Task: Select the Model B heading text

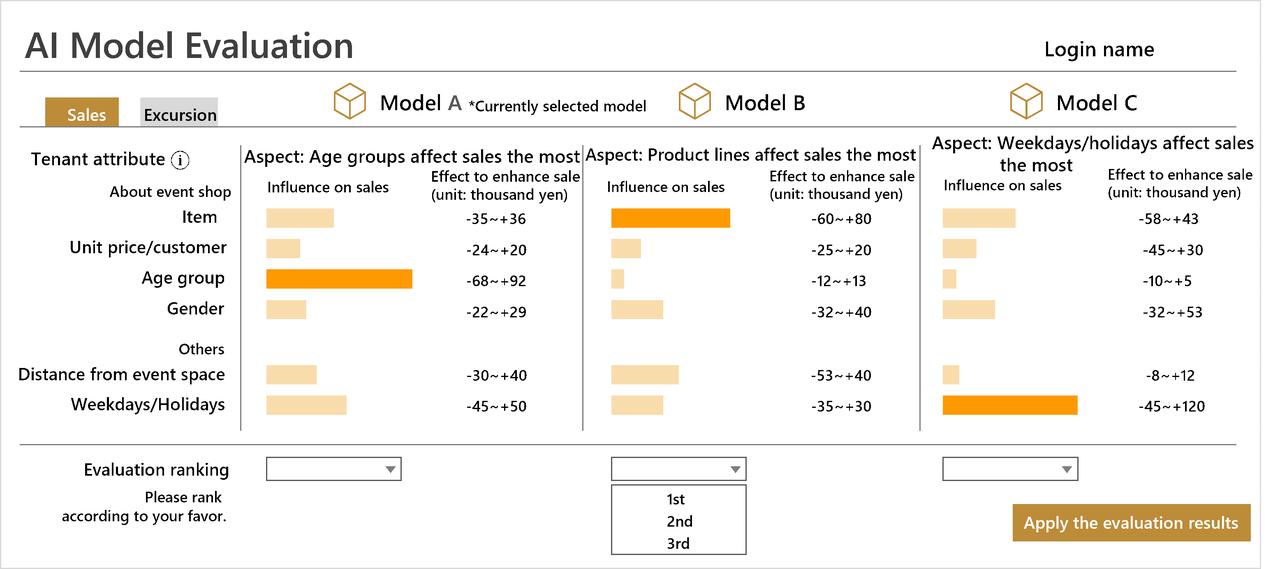Action: click(765, 103)
